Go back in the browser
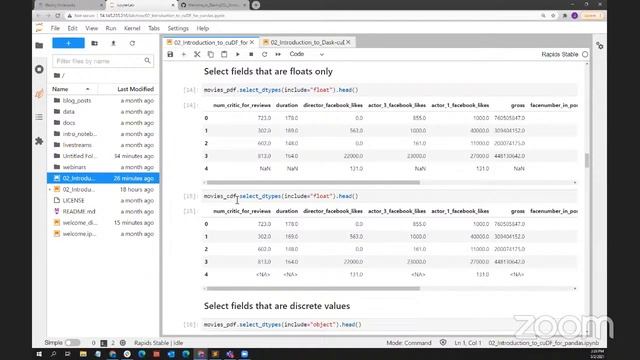The width and height of the screenshot is (640, 360). [38, 16]
